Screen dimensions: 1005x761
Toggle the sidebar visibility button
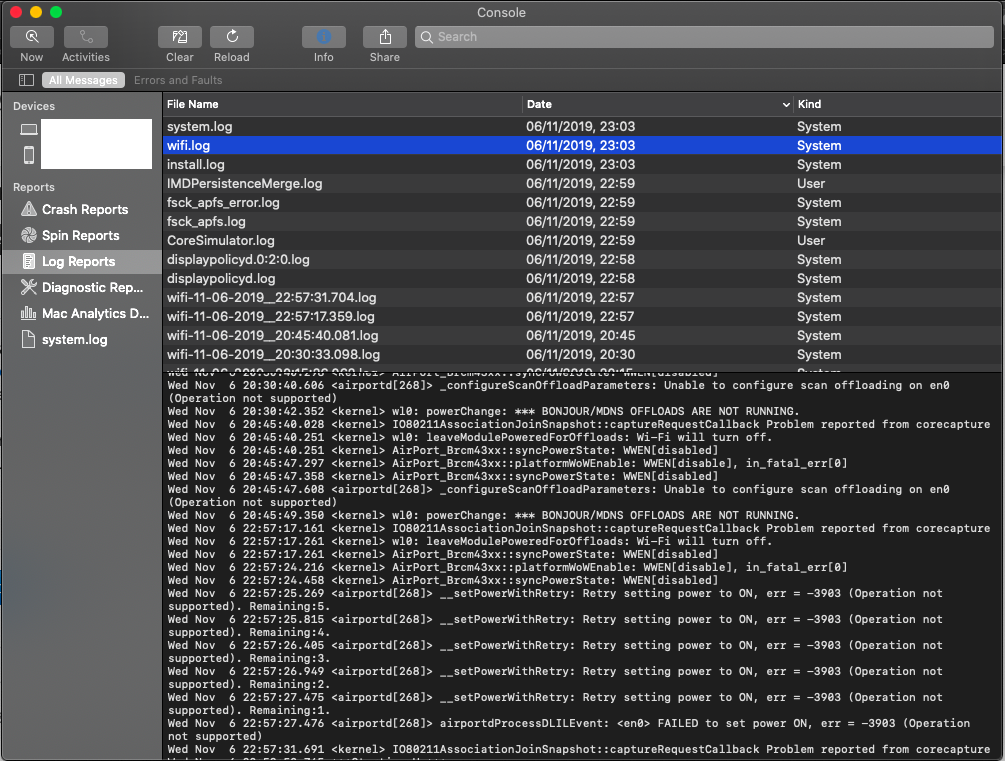click(x=25, y=80)
